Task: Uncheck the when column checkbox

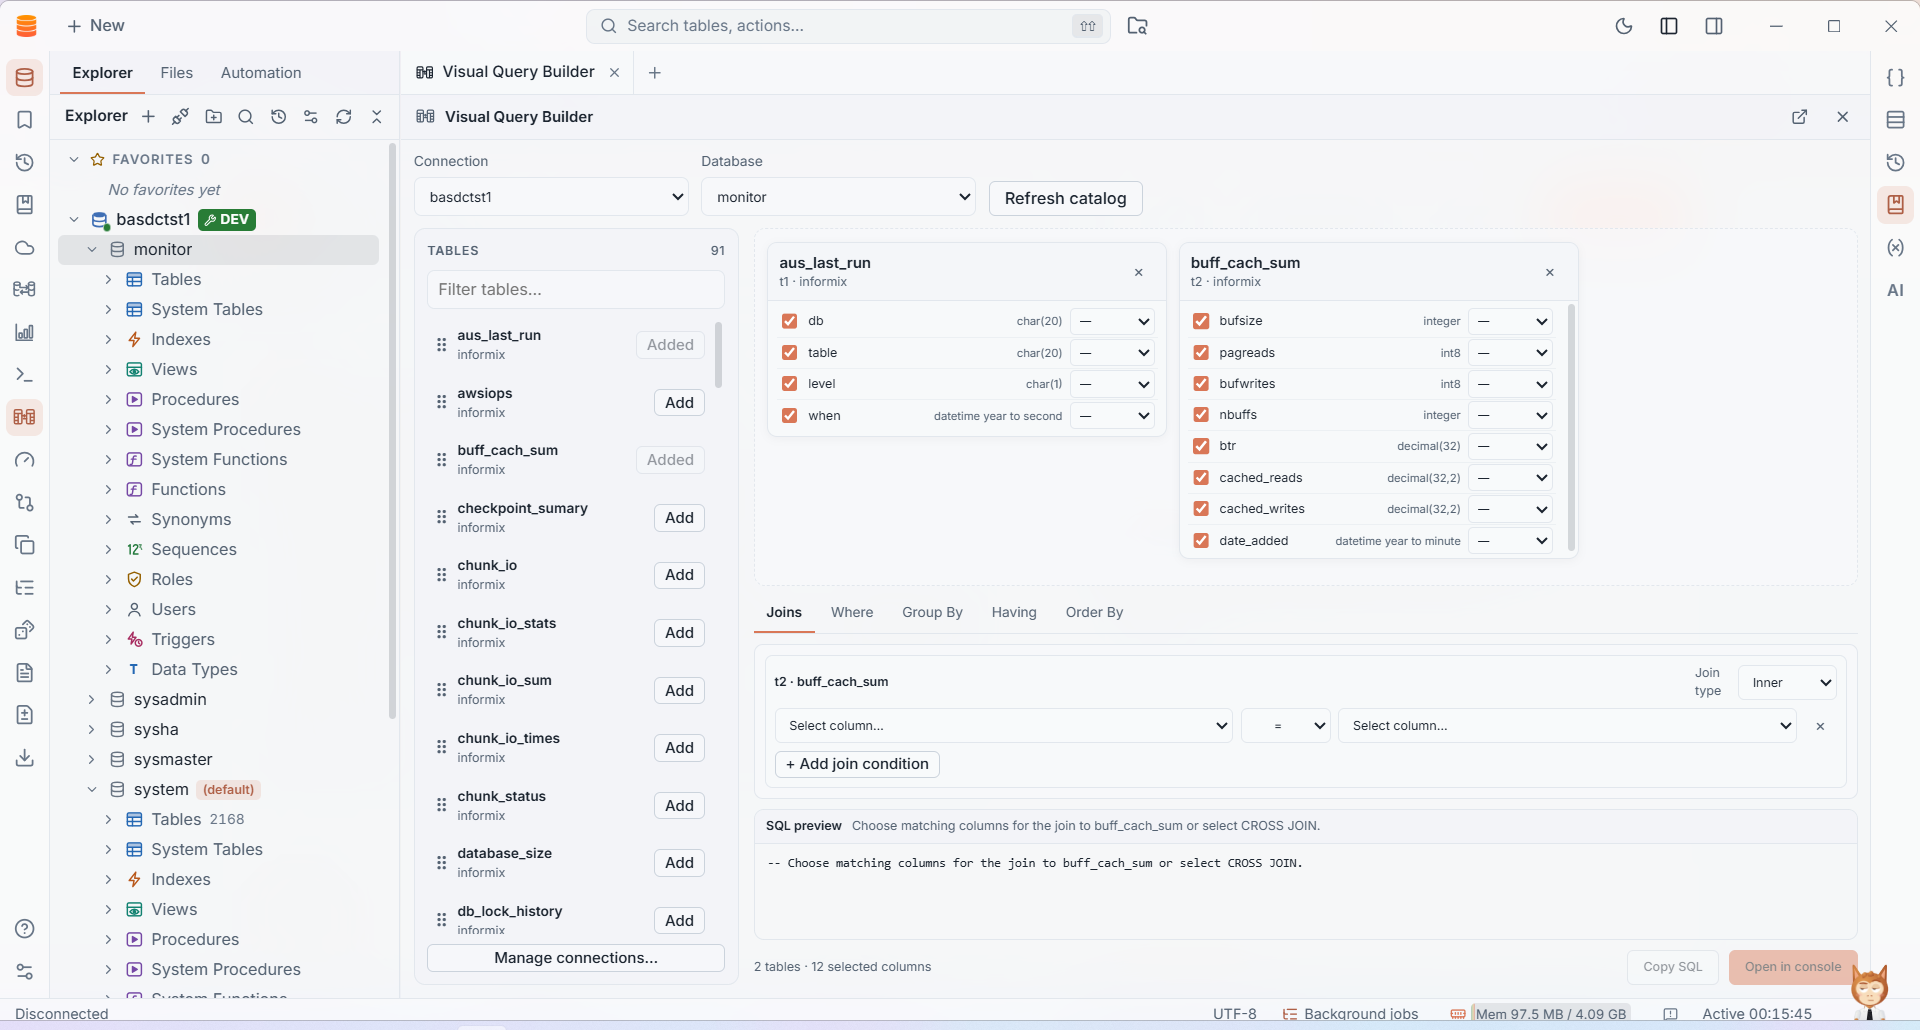Action: click(x=789, y=416)
